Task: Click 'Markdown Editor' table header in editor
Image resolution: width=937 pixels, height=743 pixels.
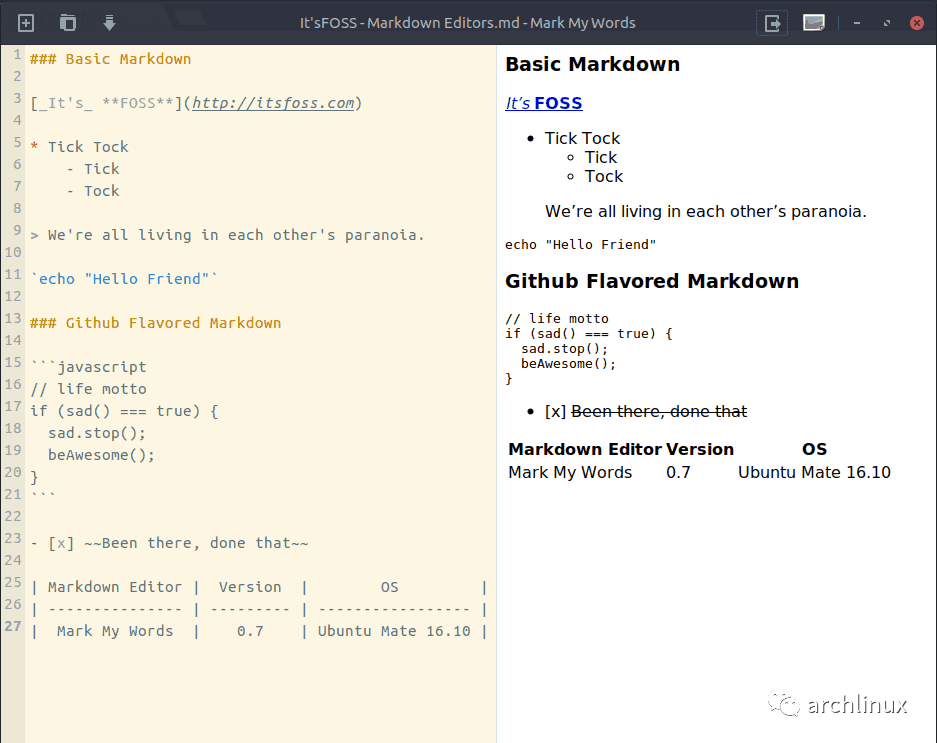Action: [x=115, y=587]
